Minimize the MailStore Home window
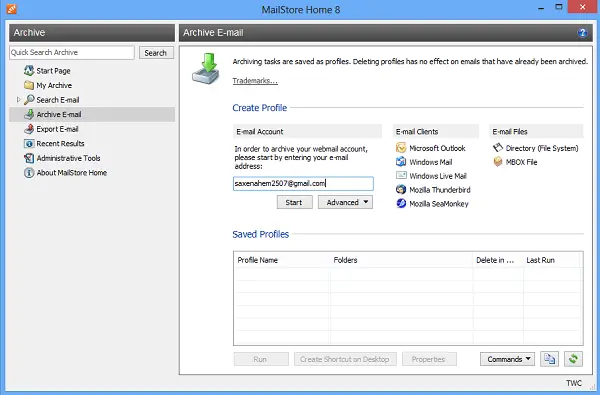 pyautogui.click(x=541, y=8)
